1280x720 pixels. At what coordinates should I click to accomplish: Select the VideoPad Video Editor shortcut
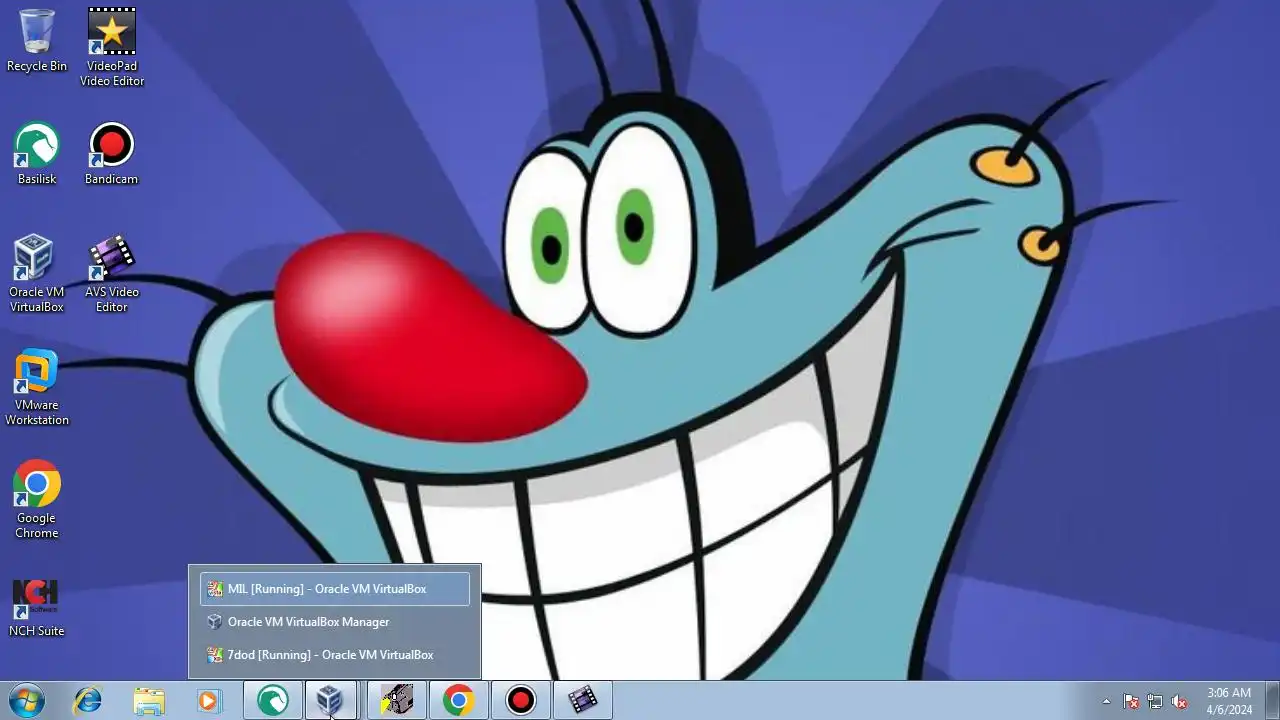[x=112, y=47]
